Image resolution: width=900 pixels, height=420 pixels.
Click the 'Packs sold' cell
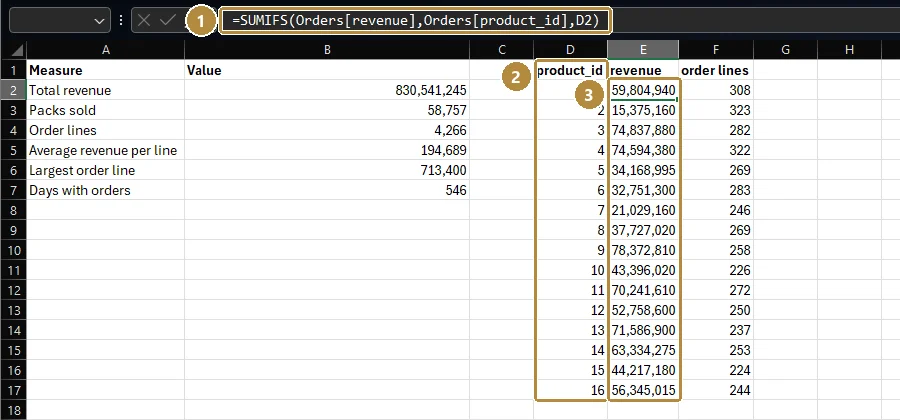coord(106,110)
